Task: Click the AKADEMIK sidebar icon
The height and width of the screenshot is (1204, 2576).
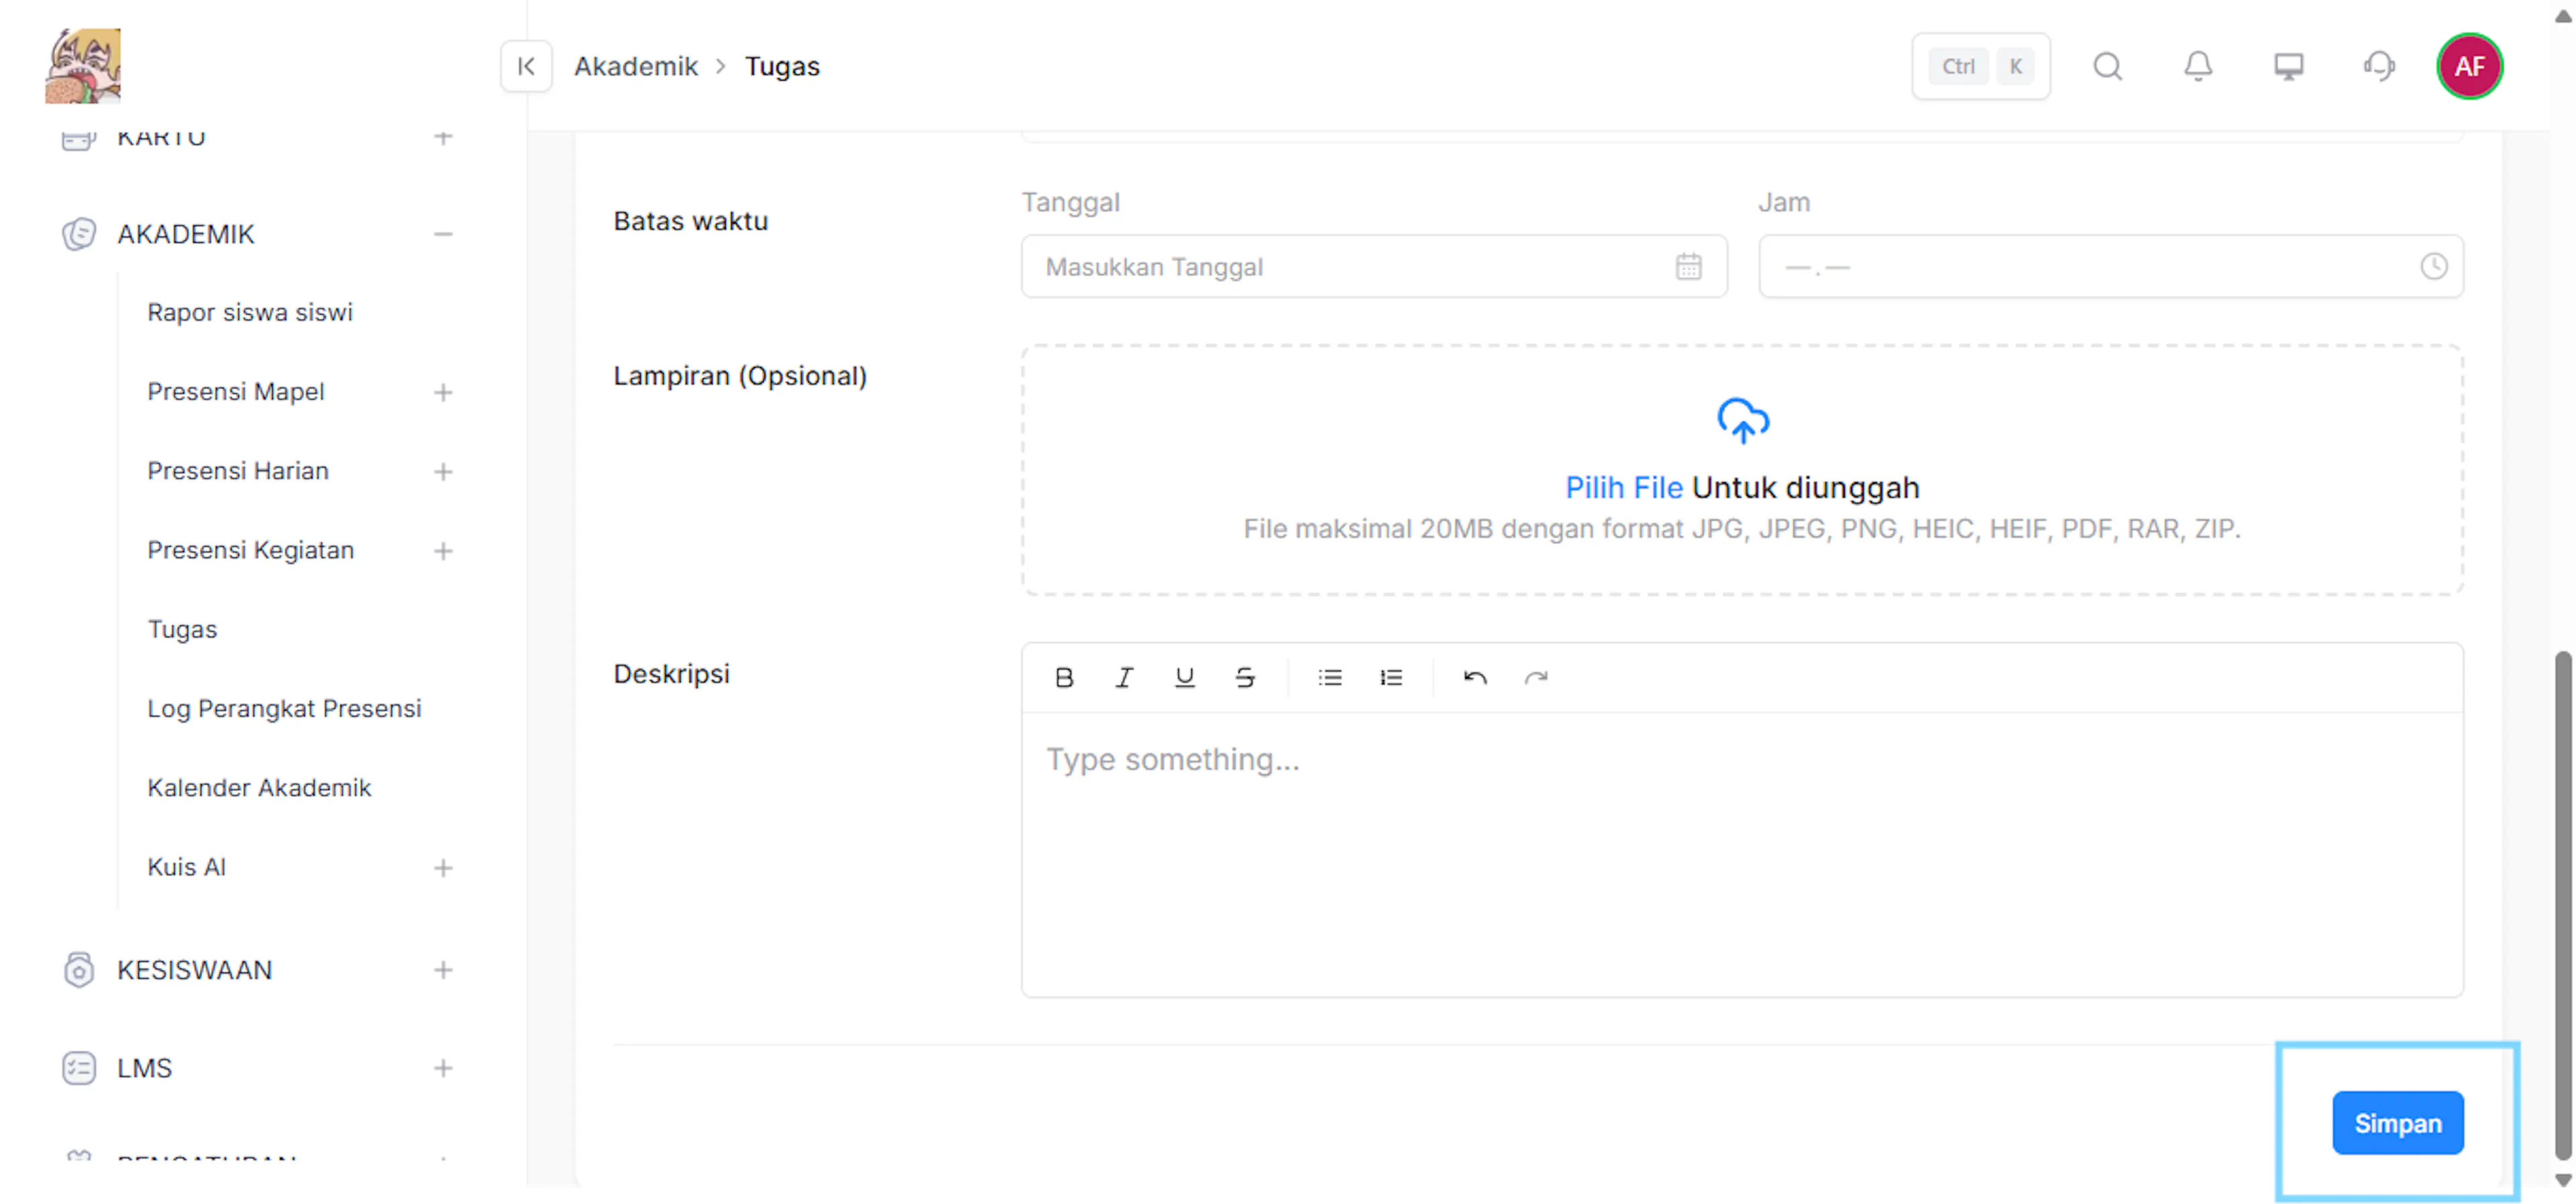Action: coord(79,234)
